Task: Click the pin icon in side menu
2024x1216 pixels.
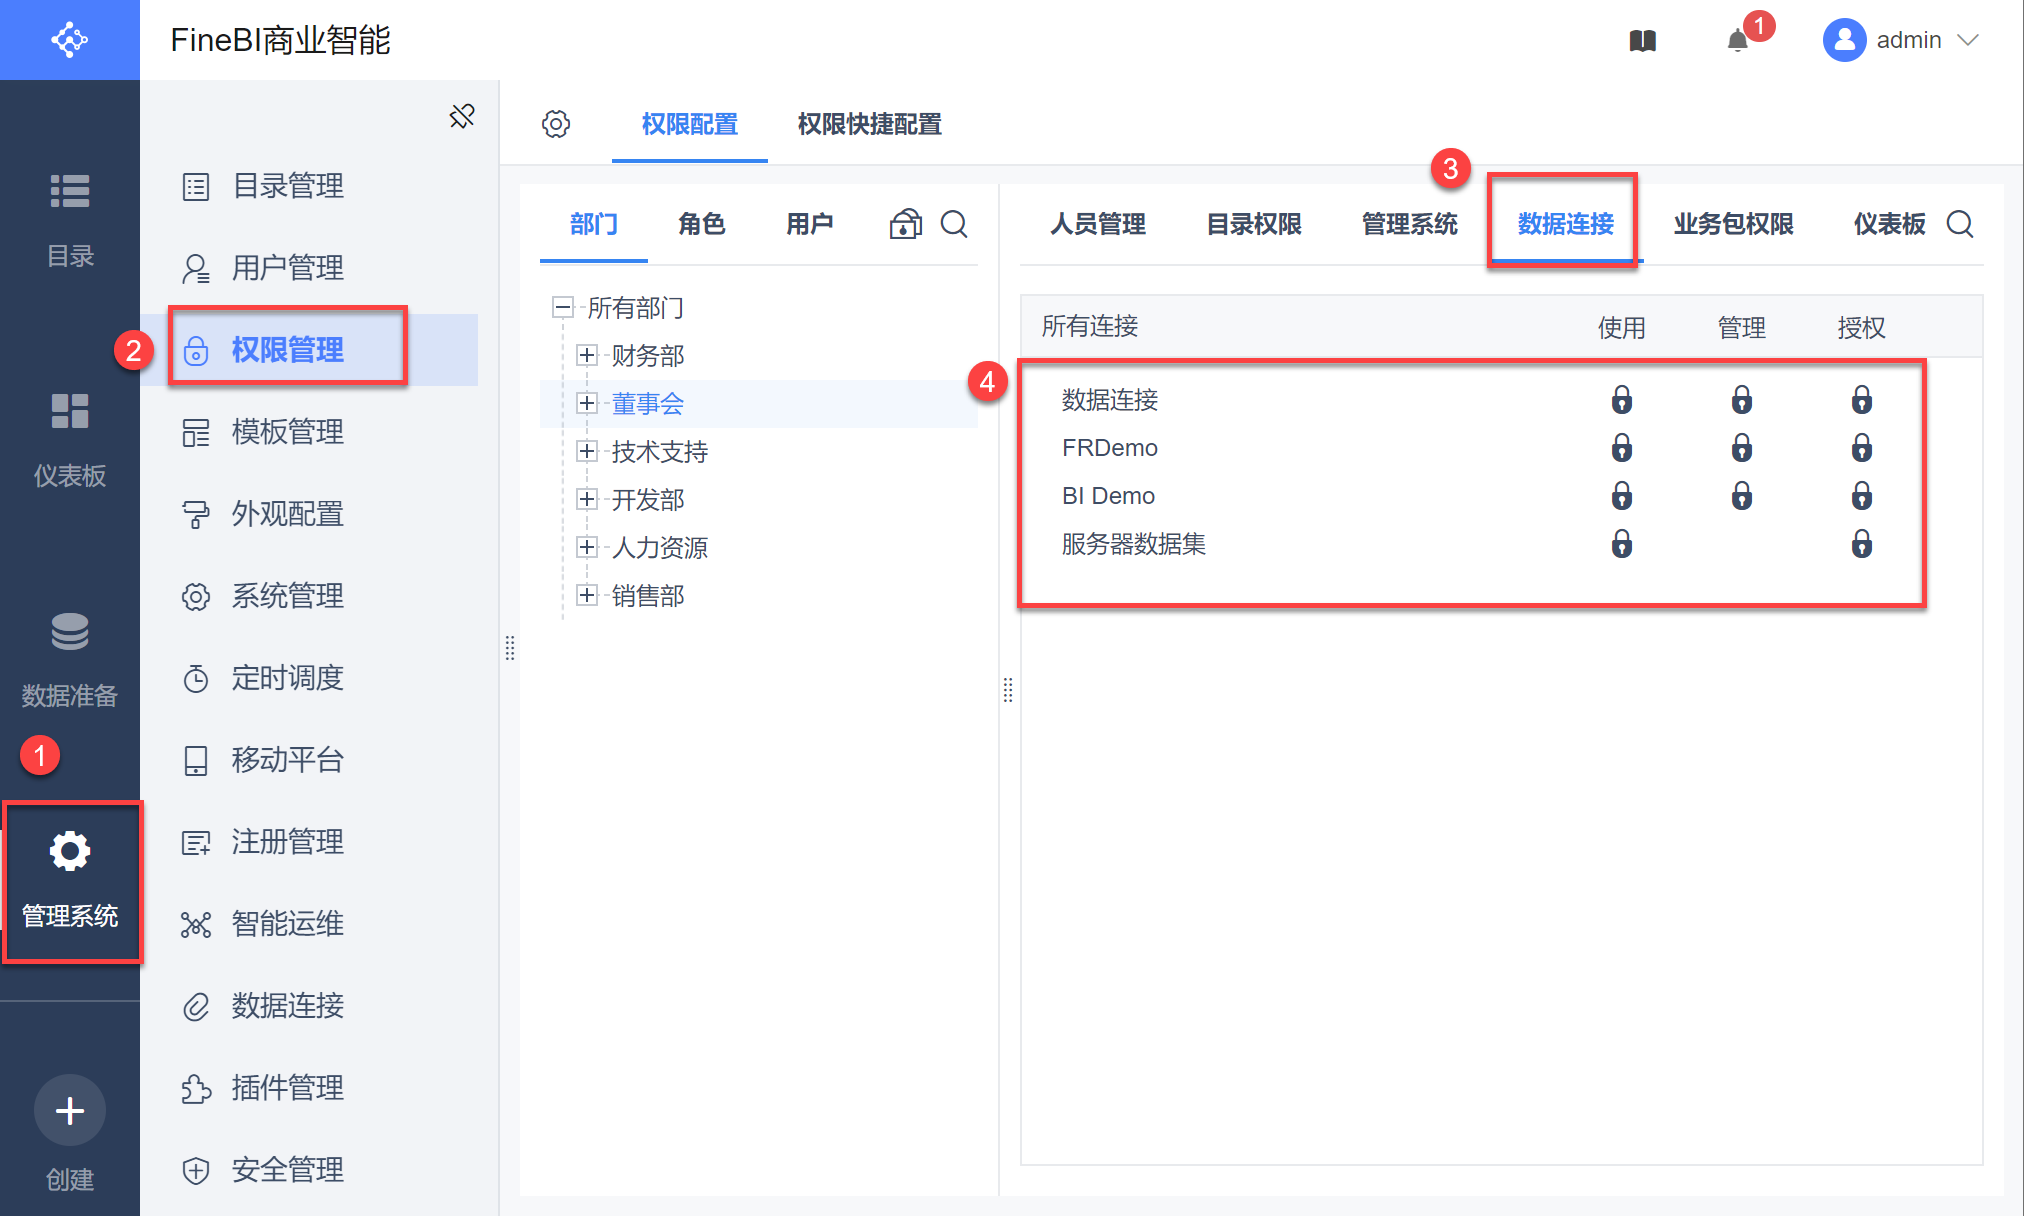Action: [462, 116]
